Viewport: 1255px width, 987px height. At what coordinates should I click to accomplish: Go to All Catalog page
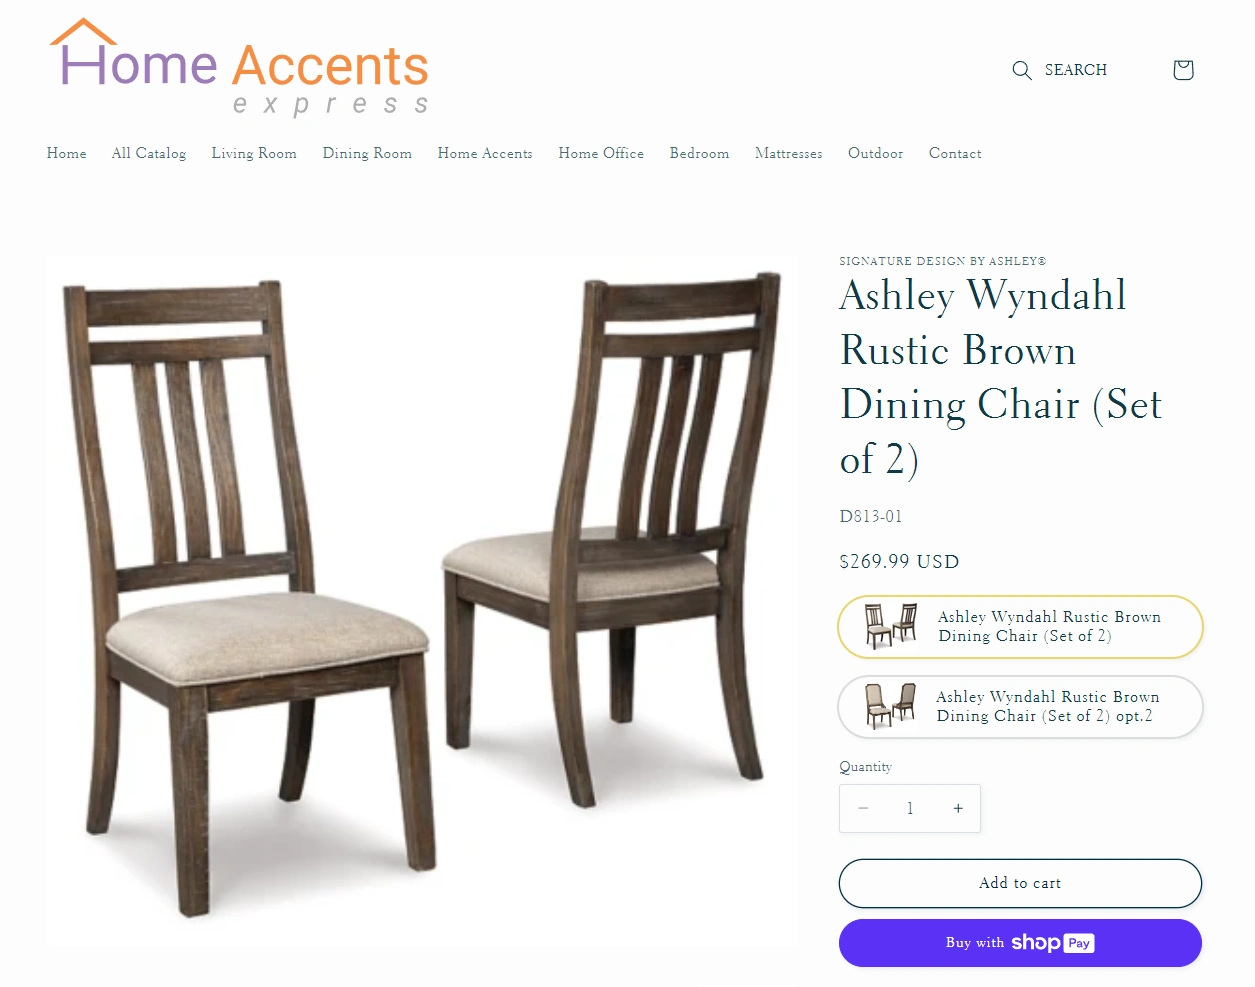(x=149, y=153)
